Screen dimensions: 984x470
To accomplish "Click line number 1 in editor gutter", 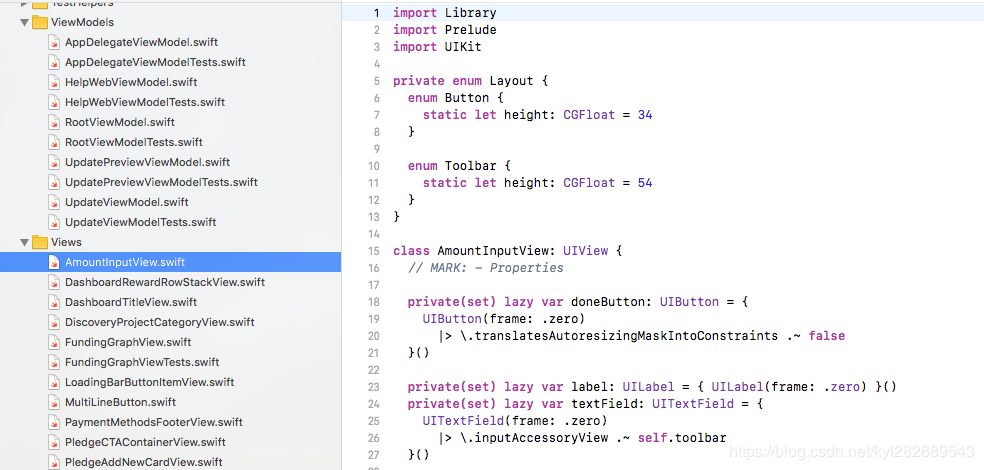I will [377, 13].
